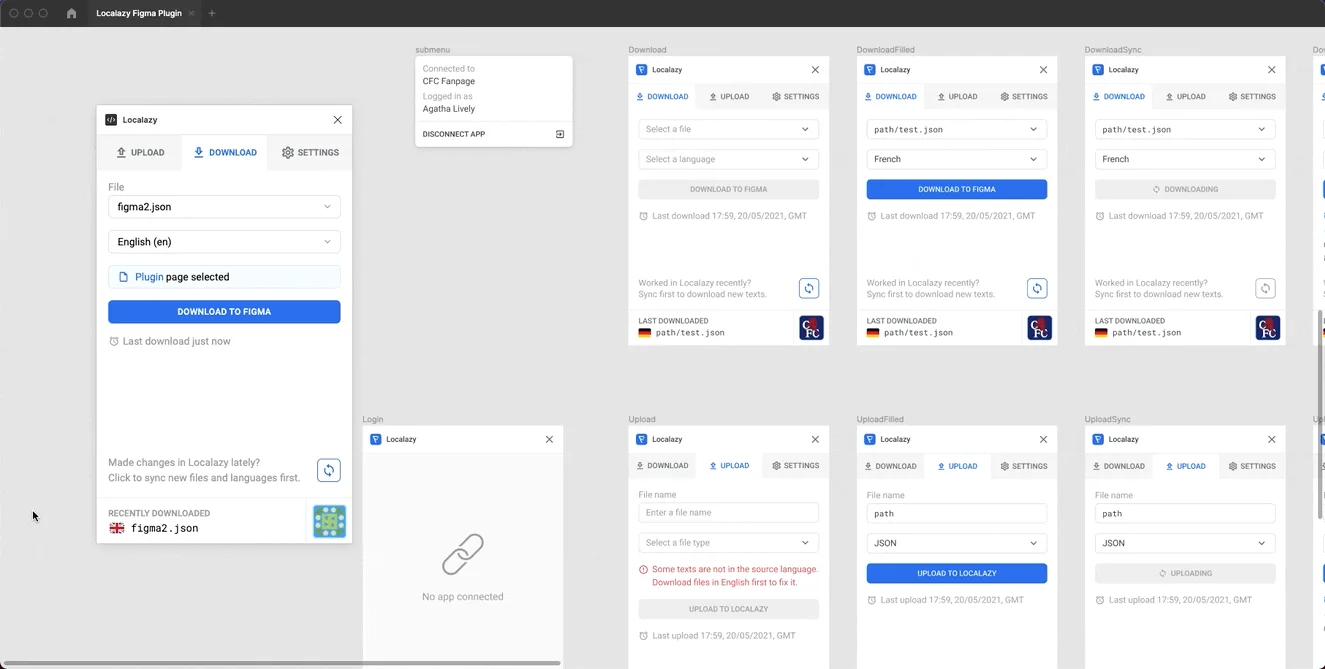Open the Select a language dropdown in the Download frame
1325x669 pixels.
[x=728, y=159]
